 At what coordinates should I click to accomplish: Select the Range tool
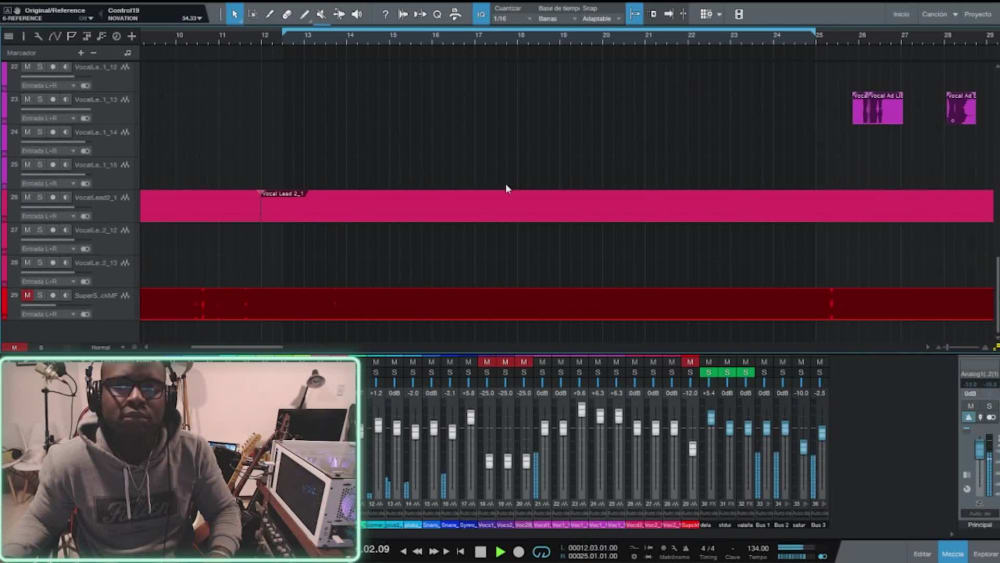tap(253, 14)
